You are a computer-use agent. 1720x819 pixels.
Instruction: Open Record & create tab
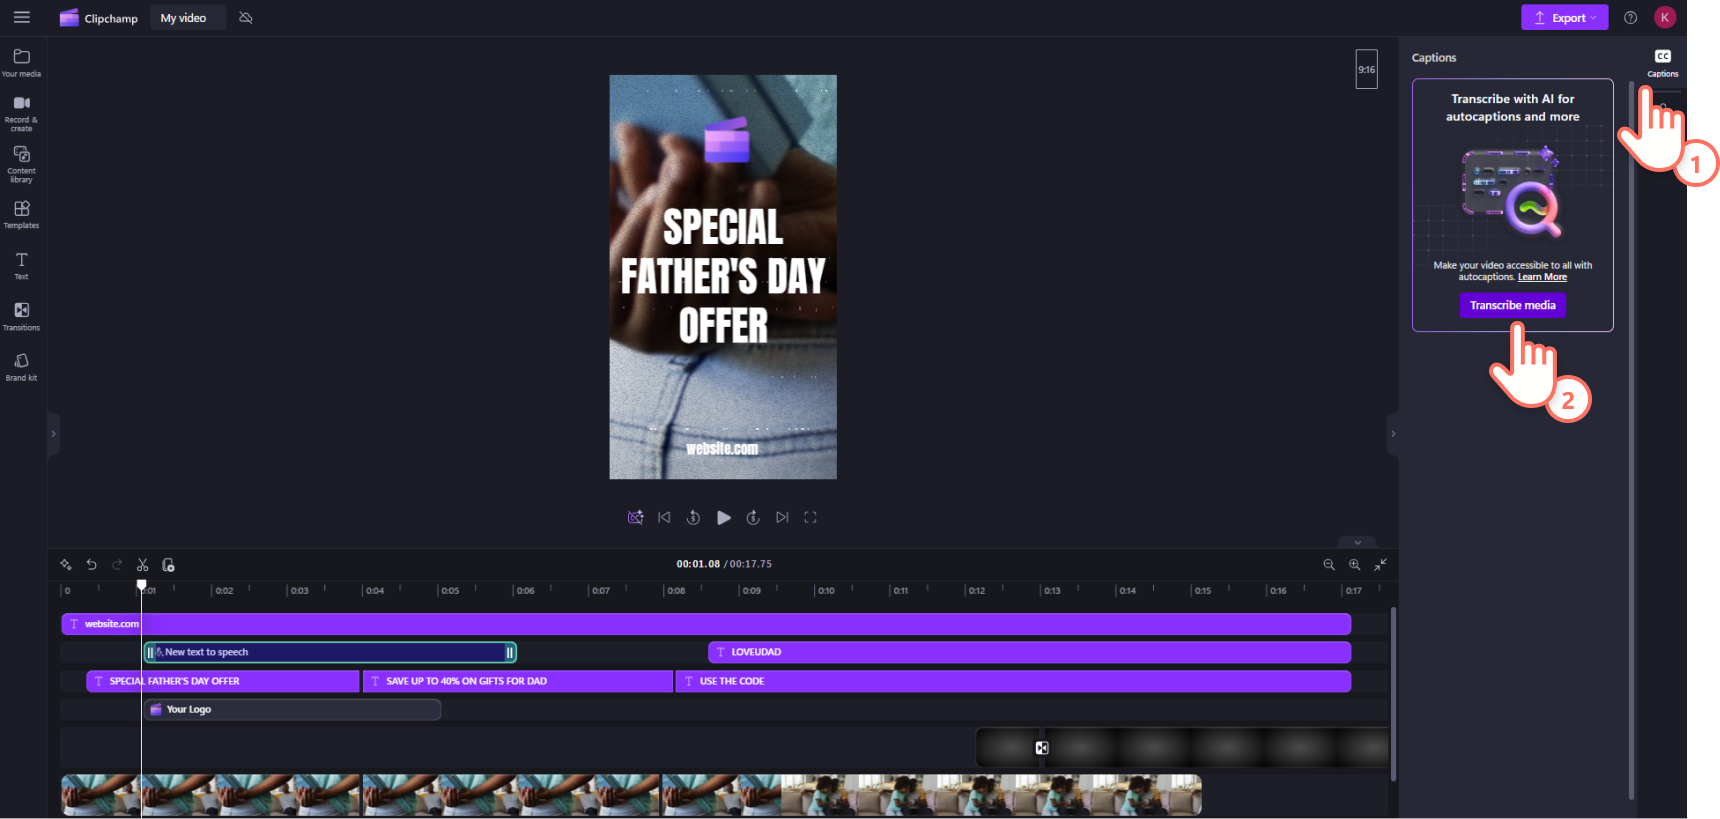[21, 113]
